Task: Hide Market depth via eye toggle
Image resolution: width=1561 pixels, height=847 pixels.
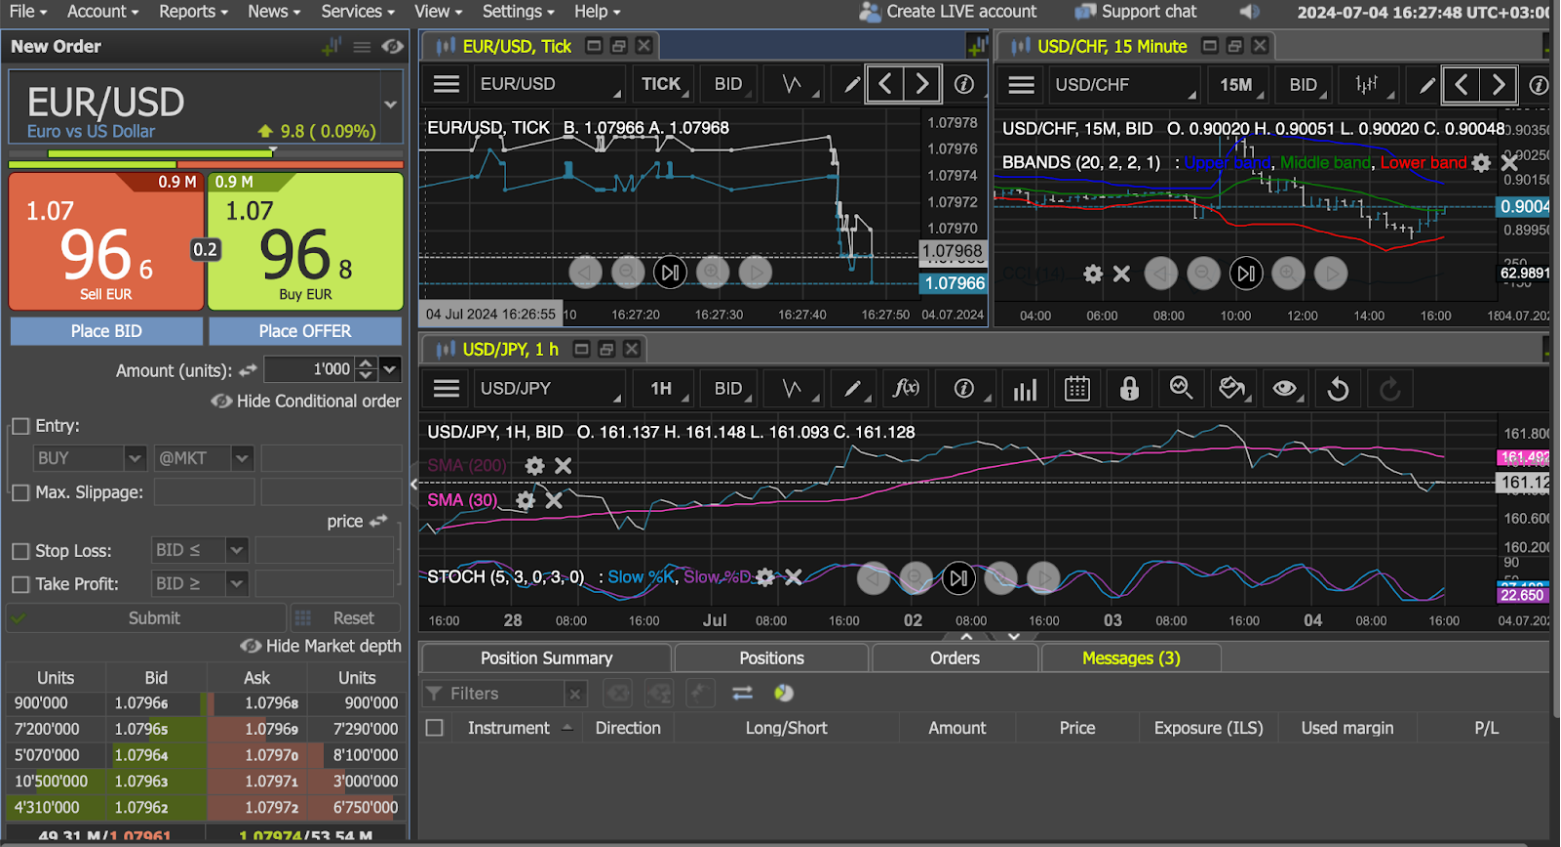Action: click(251, 646)
